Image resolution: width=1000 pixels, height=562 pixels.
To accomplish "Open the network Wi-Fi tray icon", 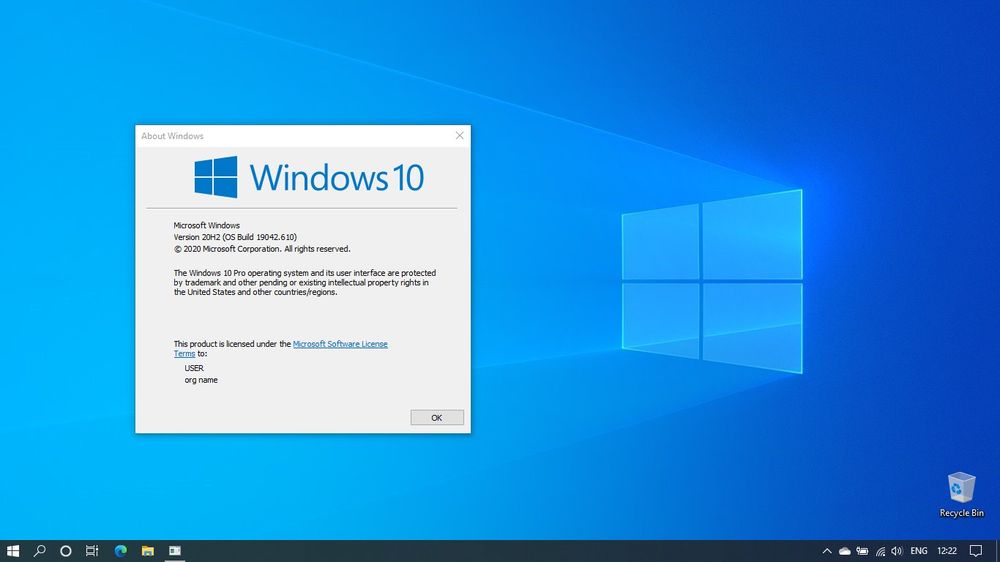I will click(x=880, y=551).
